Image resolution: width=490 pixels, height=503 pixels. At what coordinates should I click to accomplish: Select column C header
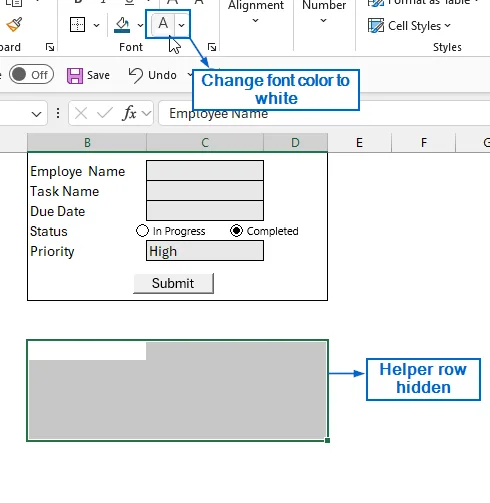205,143
